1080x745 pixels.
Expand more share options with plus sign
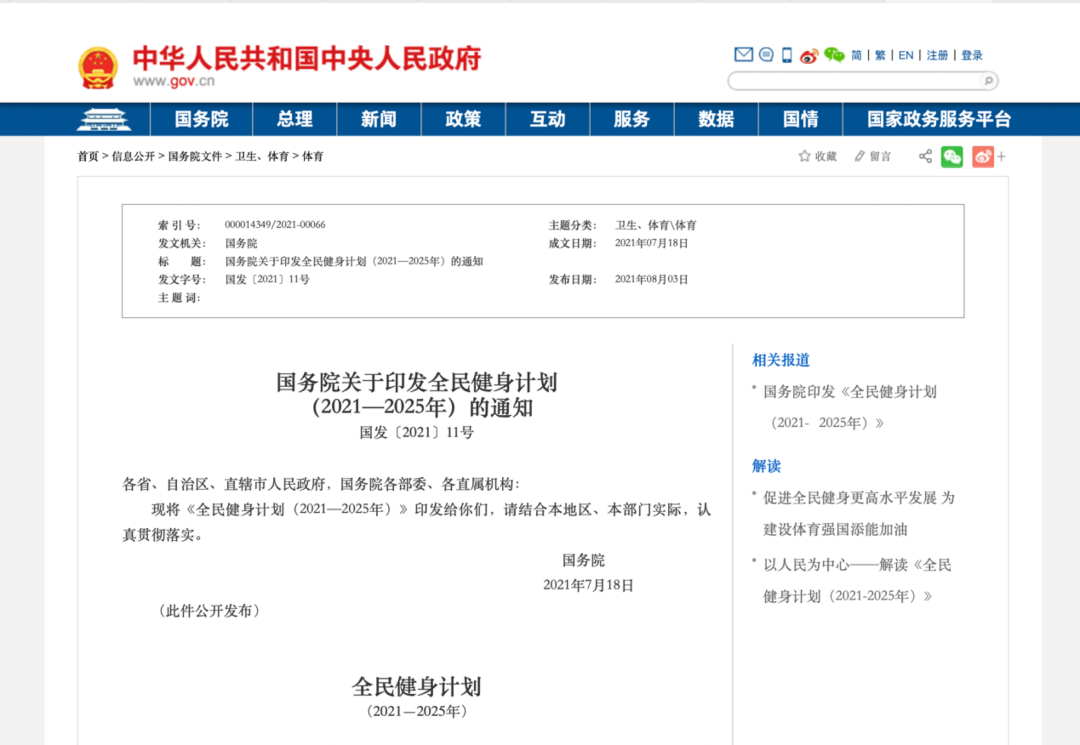[1001, 156]
